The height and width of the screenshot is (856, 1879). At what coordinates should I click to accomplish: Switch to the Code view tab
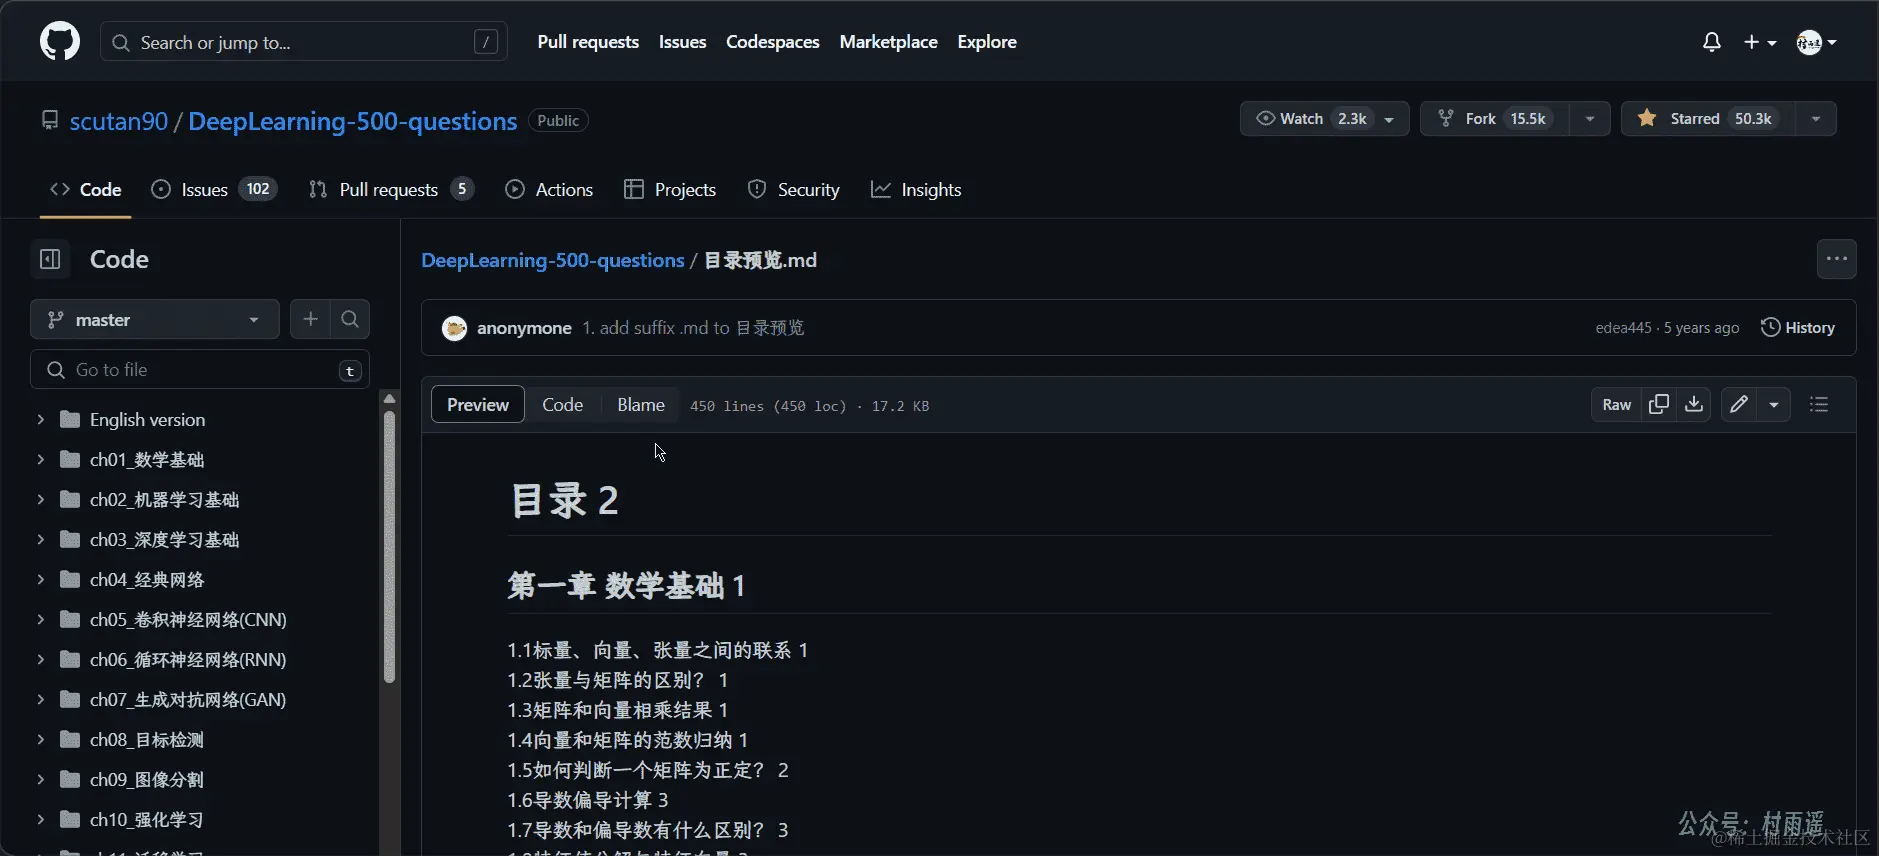coord(562,404)
